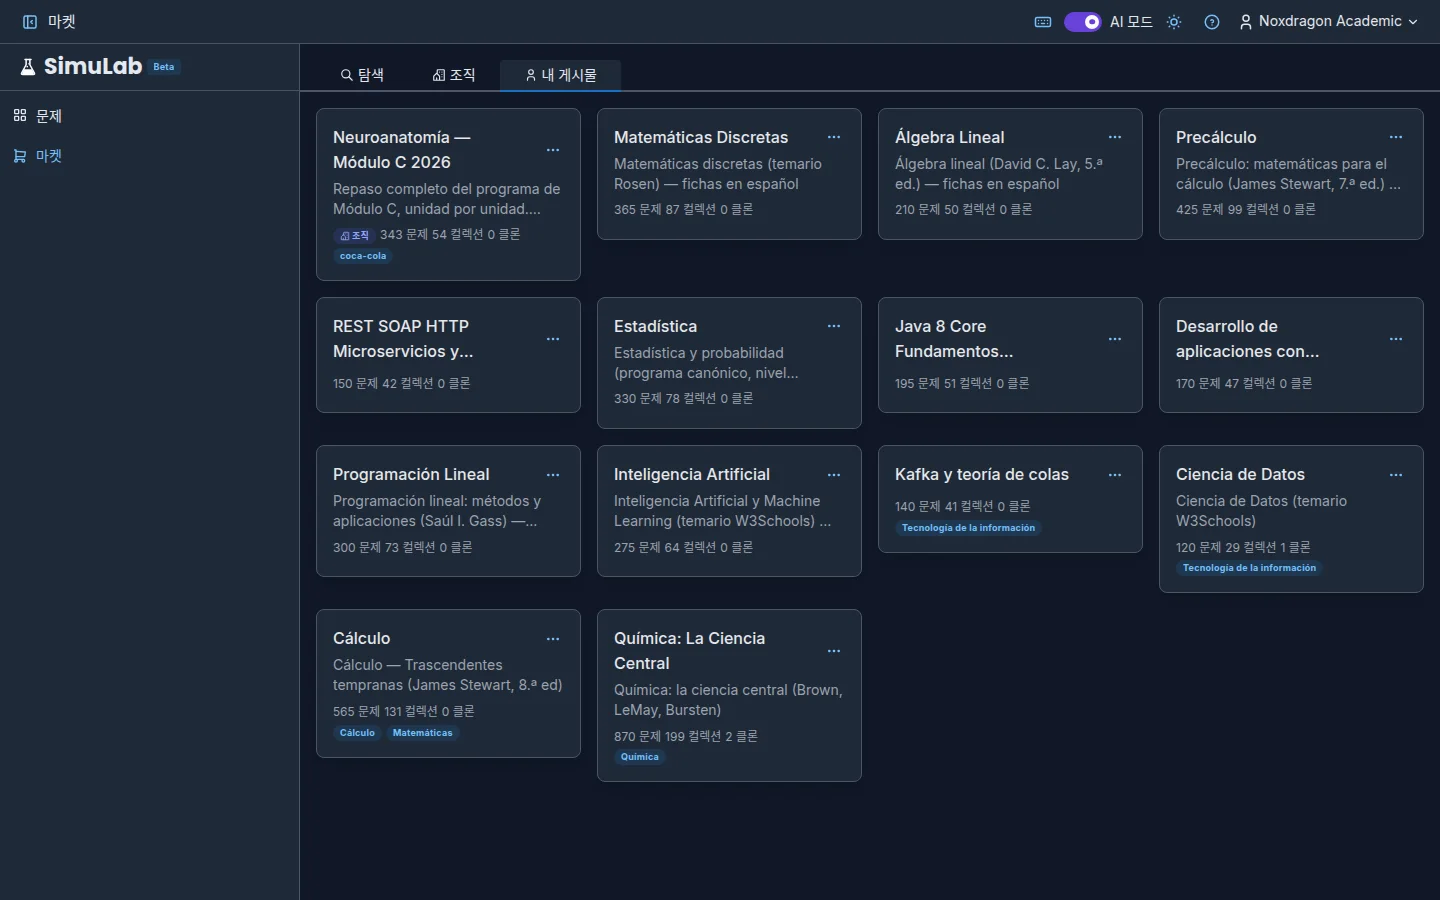Viewport: 1440px width, 900px height.
Task: Open options menu for Álgebra Lineal
Action: tap(1115, 137)
